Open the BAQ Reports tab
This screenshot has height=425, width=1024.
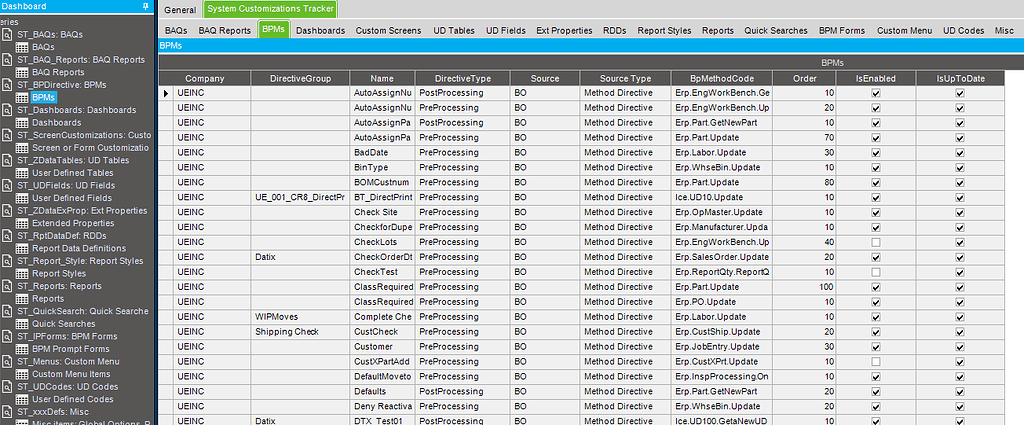click(x=225, y=31)
